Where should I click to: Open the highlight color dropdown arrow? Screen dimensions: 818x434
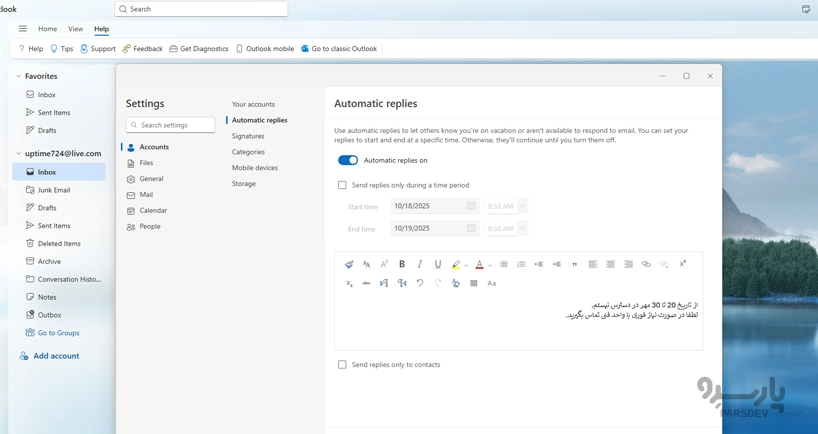[466, 265]
